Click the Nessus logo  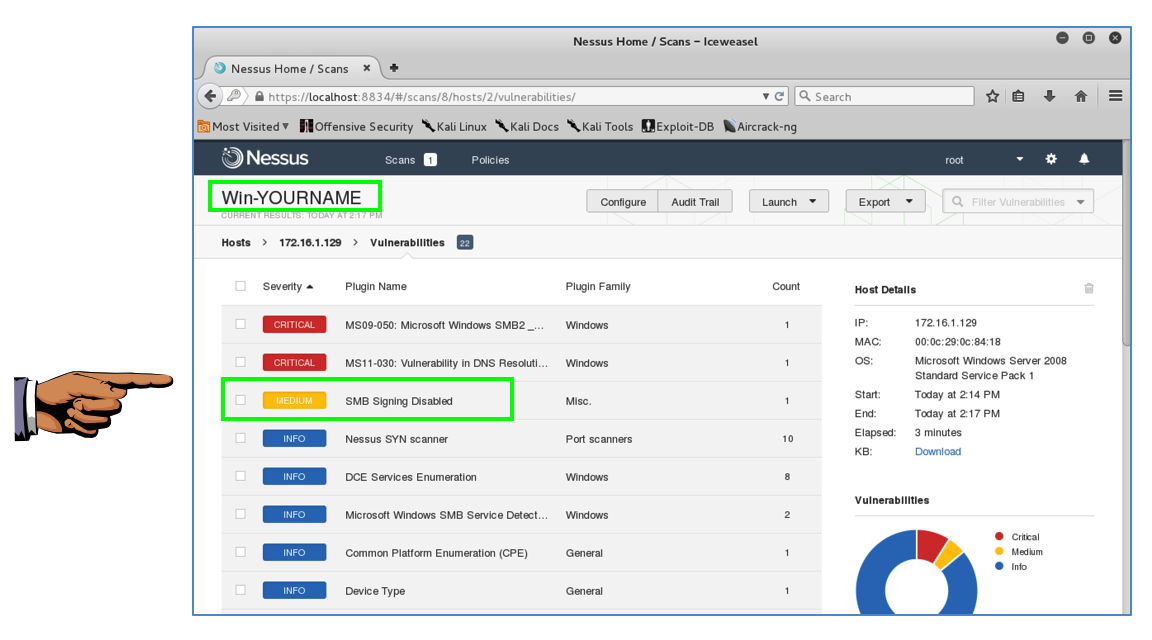(x=265, y=158)
